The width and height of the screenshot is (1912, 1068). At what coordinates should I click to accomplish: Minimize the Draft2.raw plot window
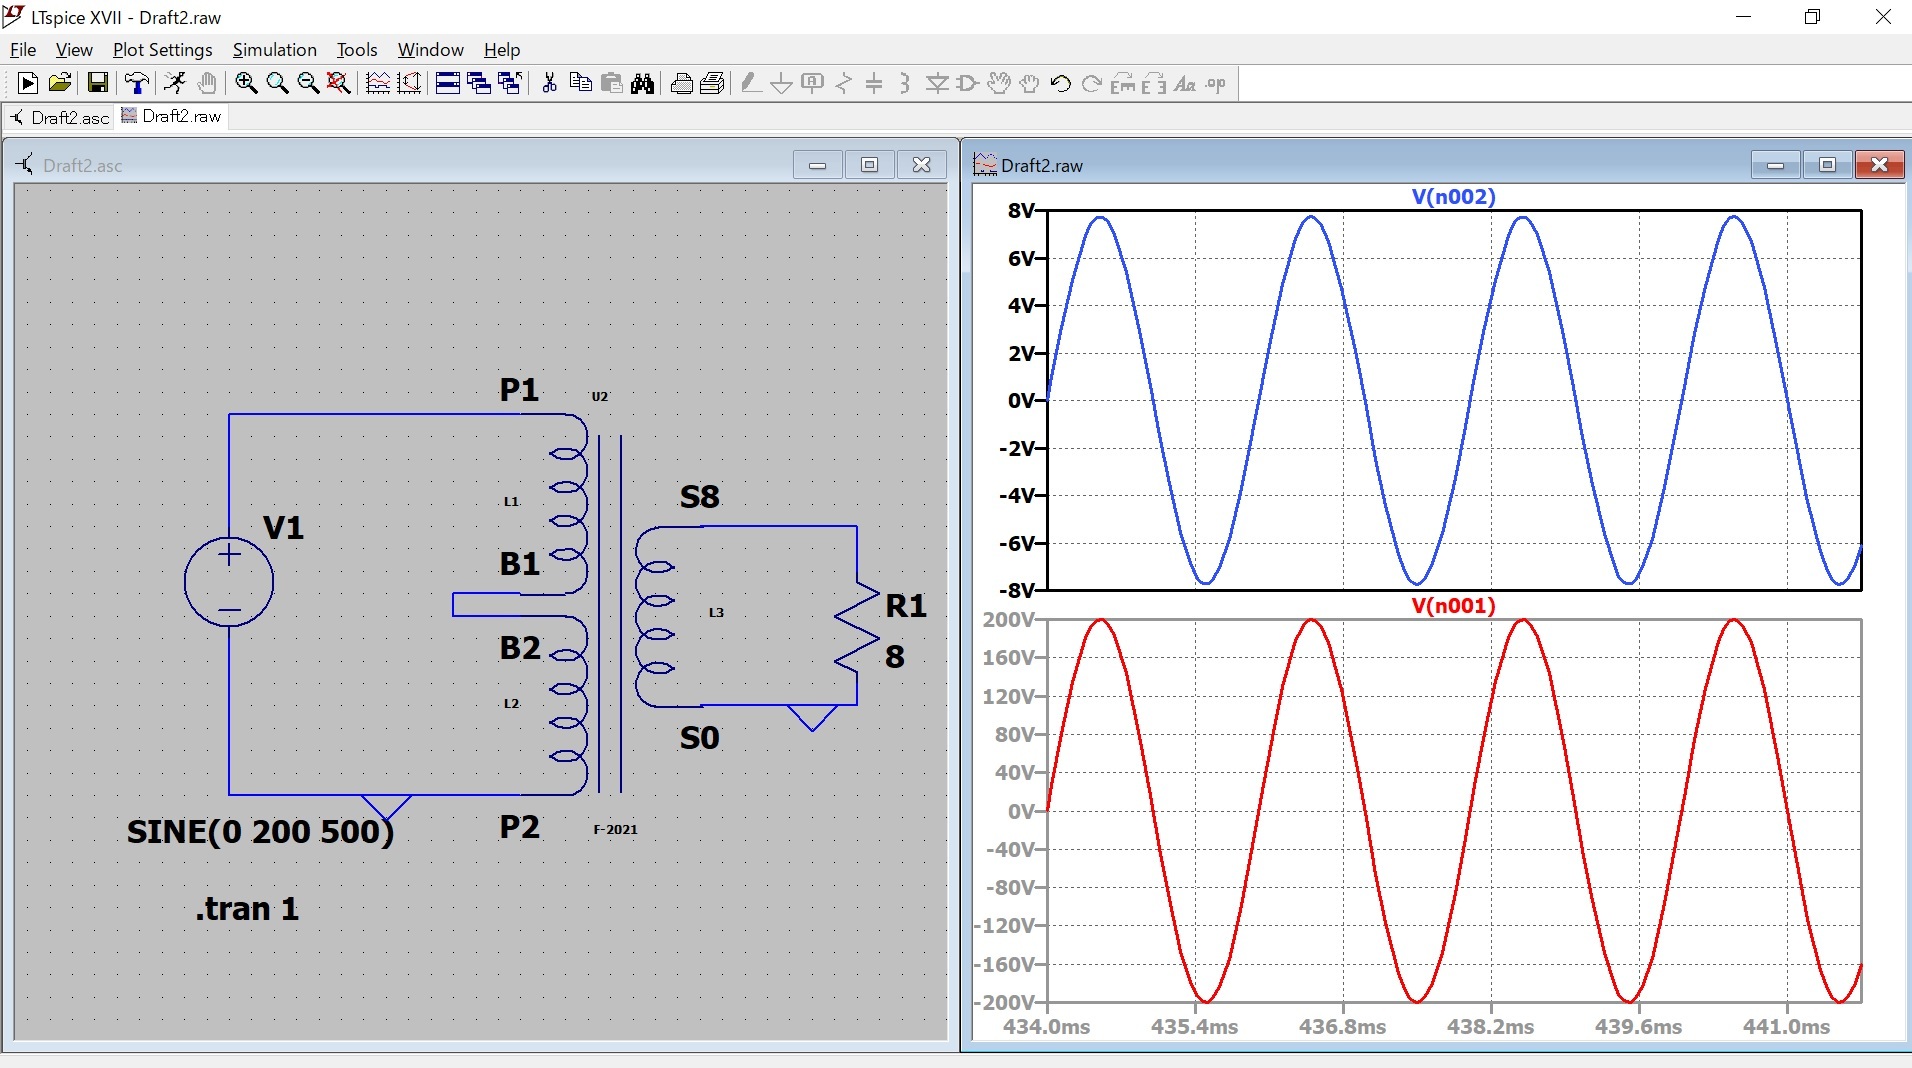pos(1776,165)
